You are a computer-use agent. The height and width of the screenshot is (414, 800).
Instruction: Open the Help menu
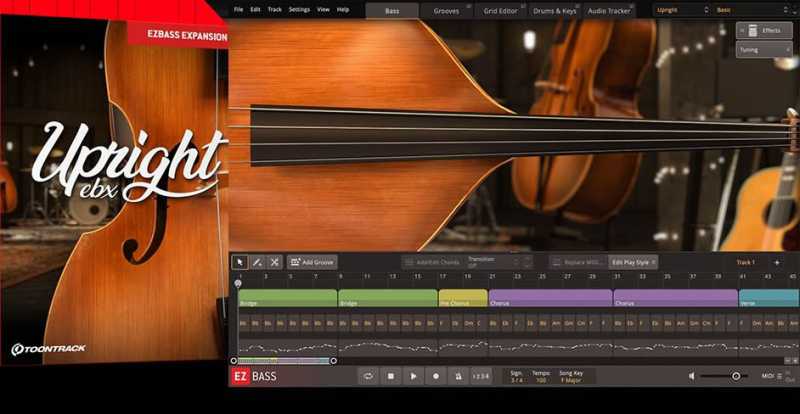tap(343, 10)
